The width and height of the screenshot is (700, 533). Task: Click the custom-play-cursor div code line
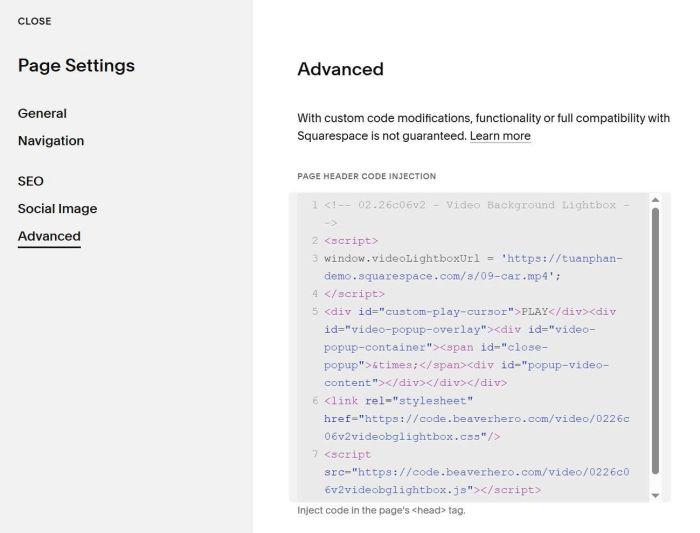click(420, 311)
